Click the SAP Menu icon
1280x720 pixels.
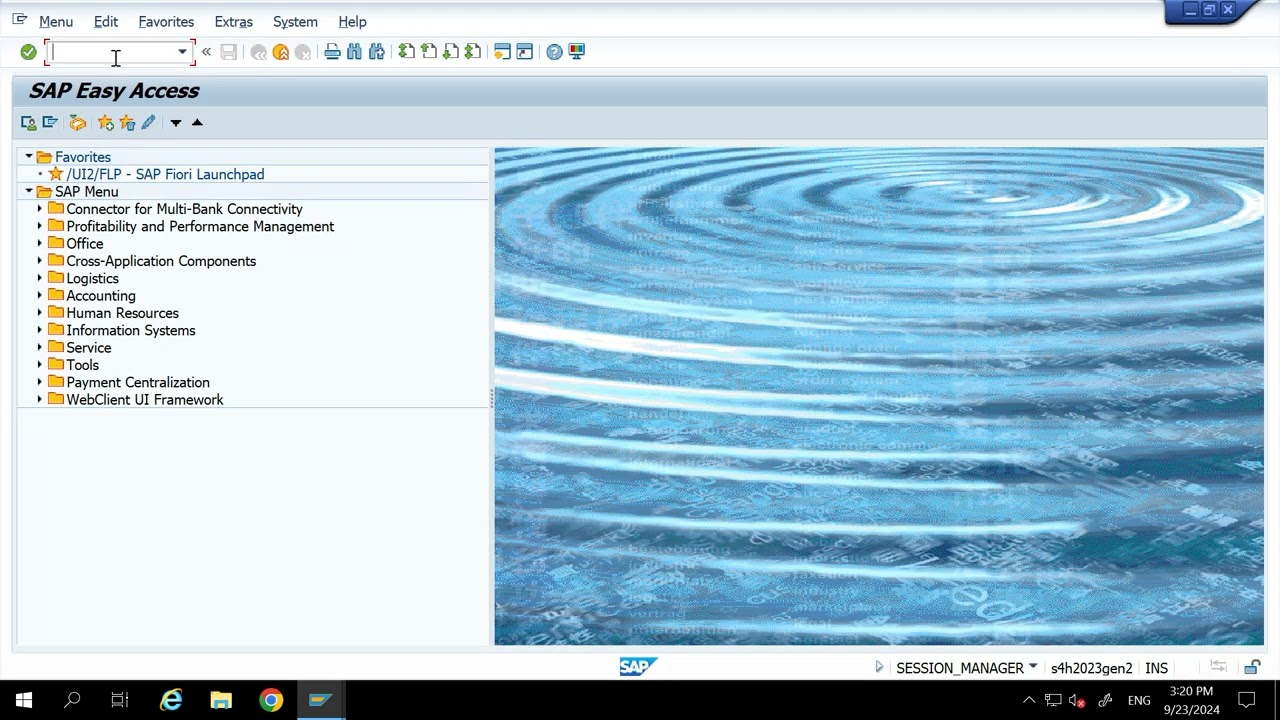tap(50, 122)
